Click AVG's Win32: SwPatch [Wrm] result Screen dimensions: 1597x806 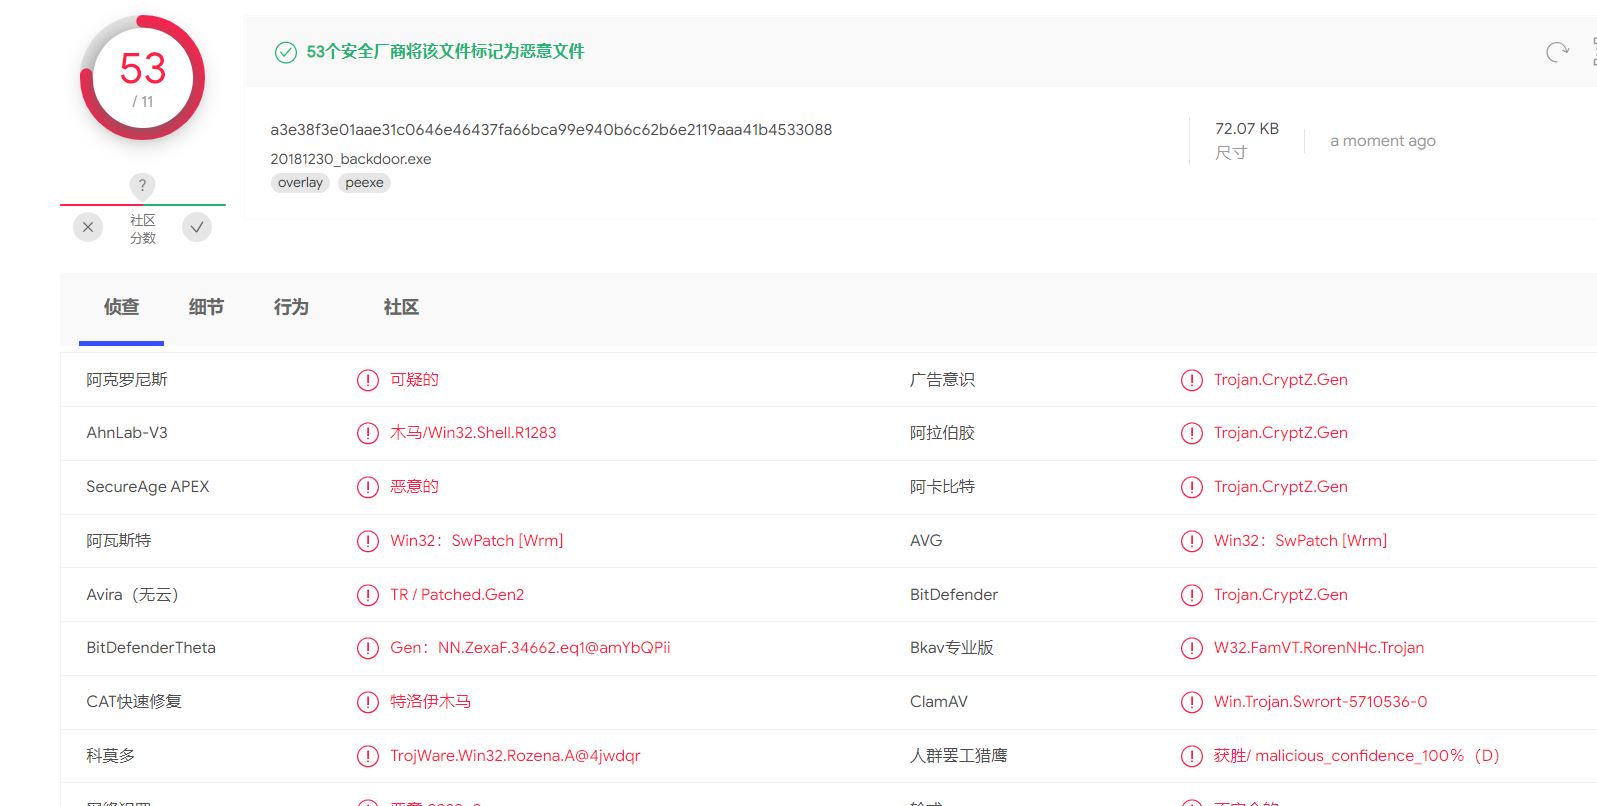click(1301, 541)
